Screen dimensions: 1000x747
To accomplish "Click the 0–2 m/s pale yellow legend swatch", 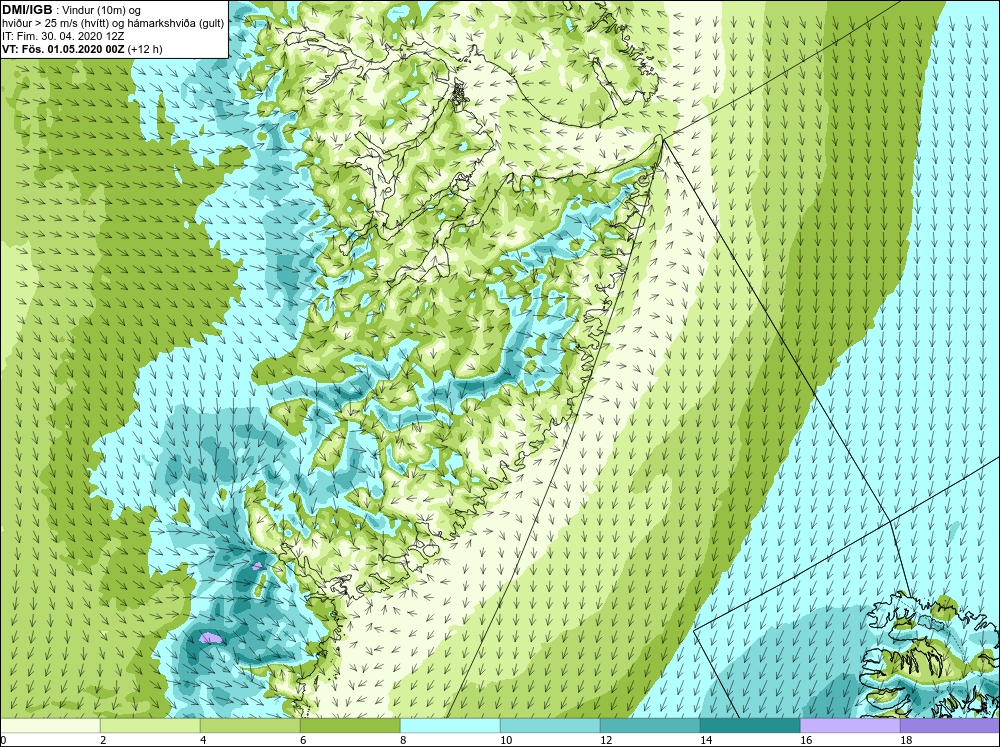I will click(x=50, y=726).
